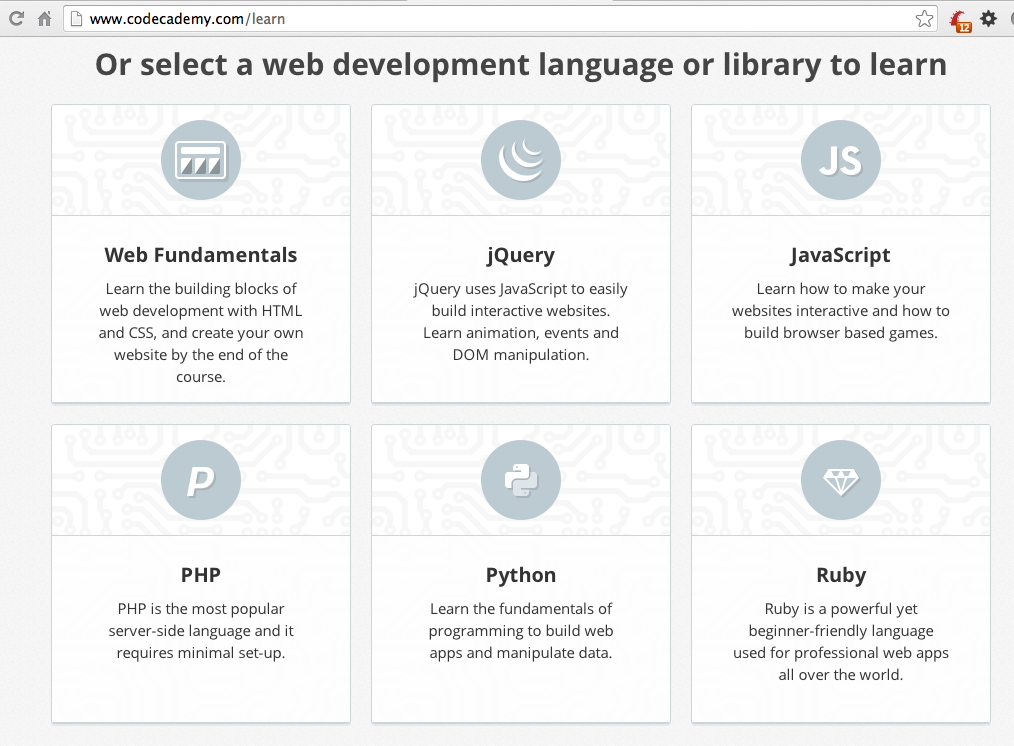
Task: Click the description 'Learn the building blocks of web development'
Action: coord(200,332)
